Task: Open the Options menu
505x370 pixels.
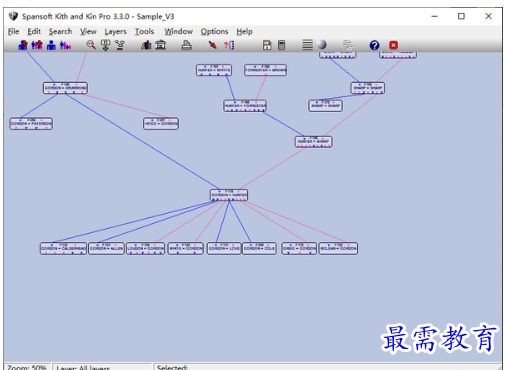Action: tap(214, 31)
